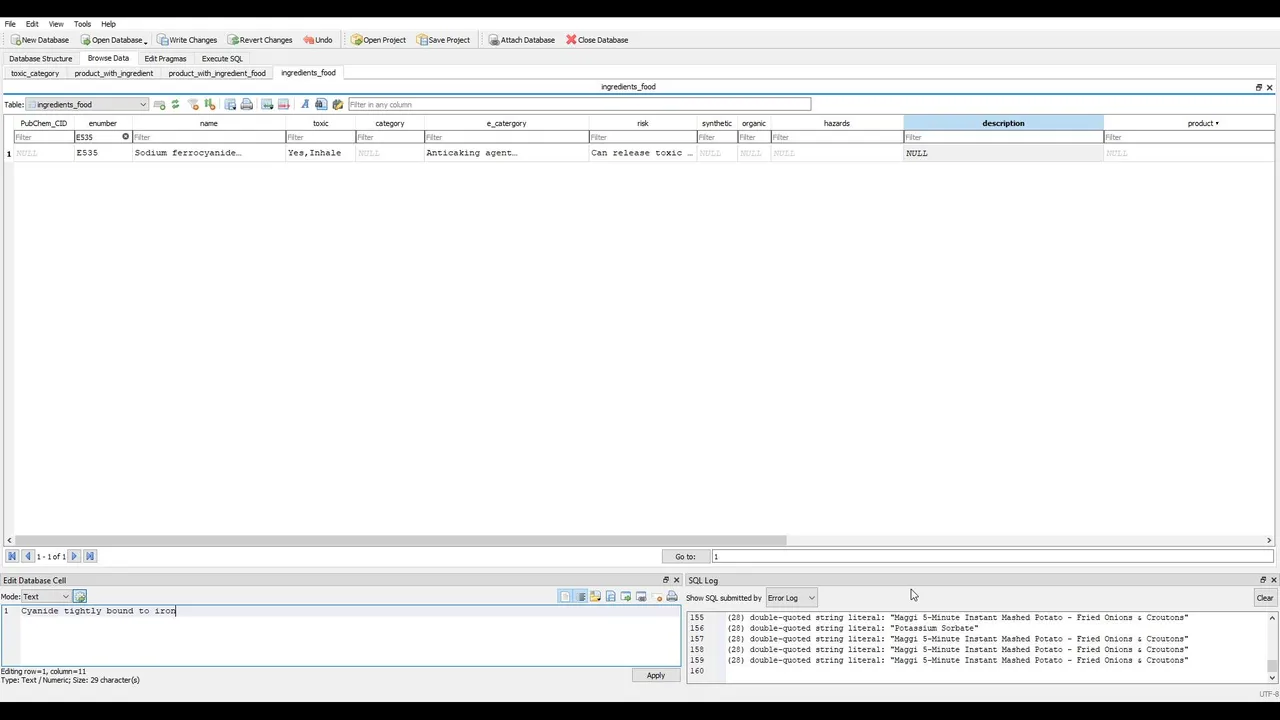Click the Open Project toolbar button
Image resolution: width=1280 pixels, height=720 pixels.
378,40
